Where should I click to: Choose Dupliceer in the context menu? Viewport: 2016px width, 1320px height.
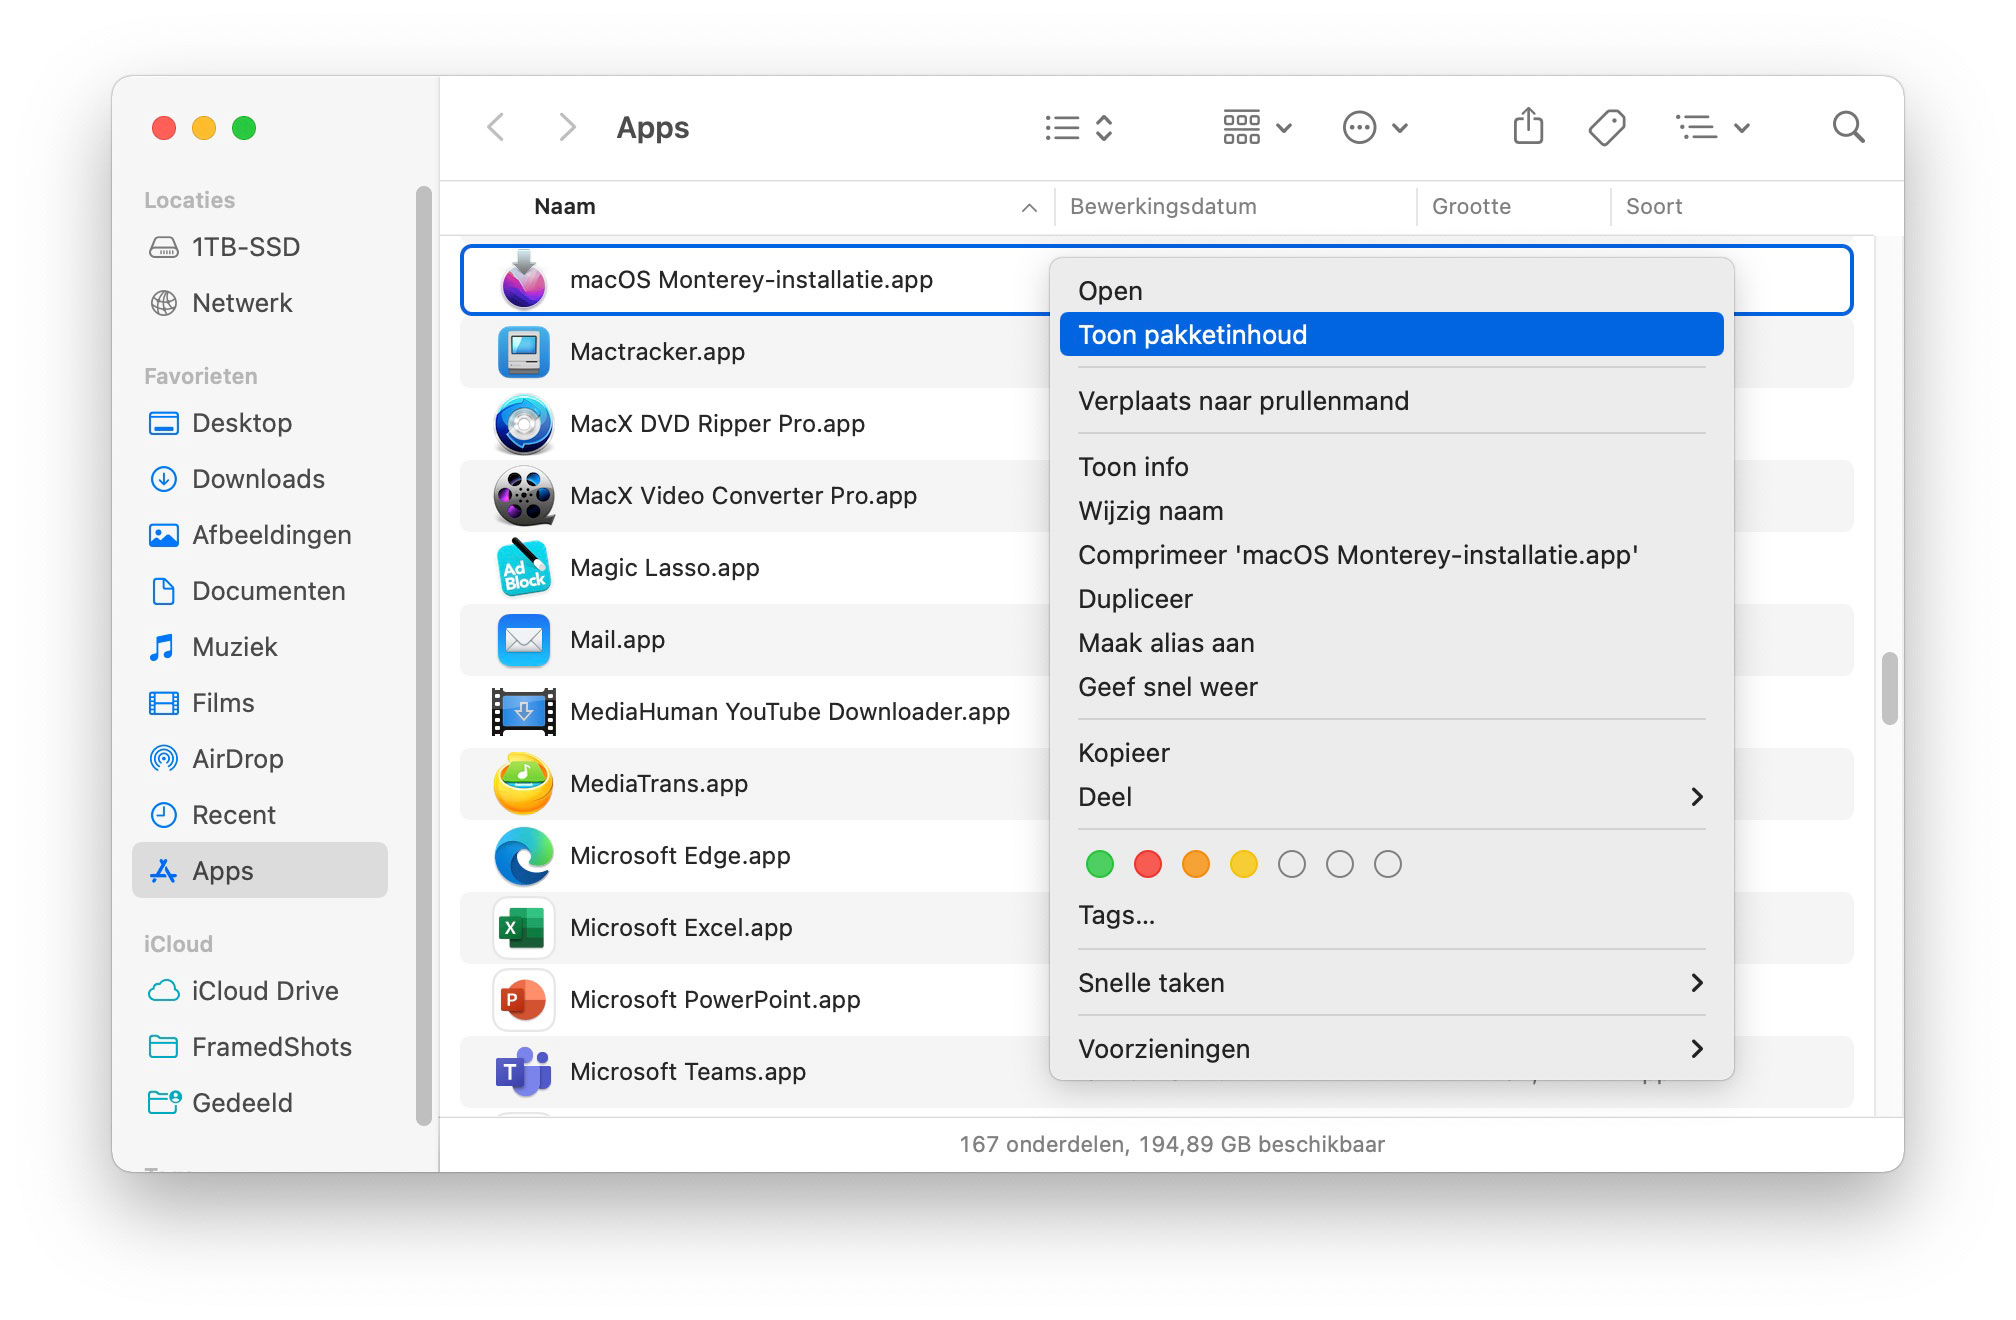pyautogui.click(x=1391, y=599)
